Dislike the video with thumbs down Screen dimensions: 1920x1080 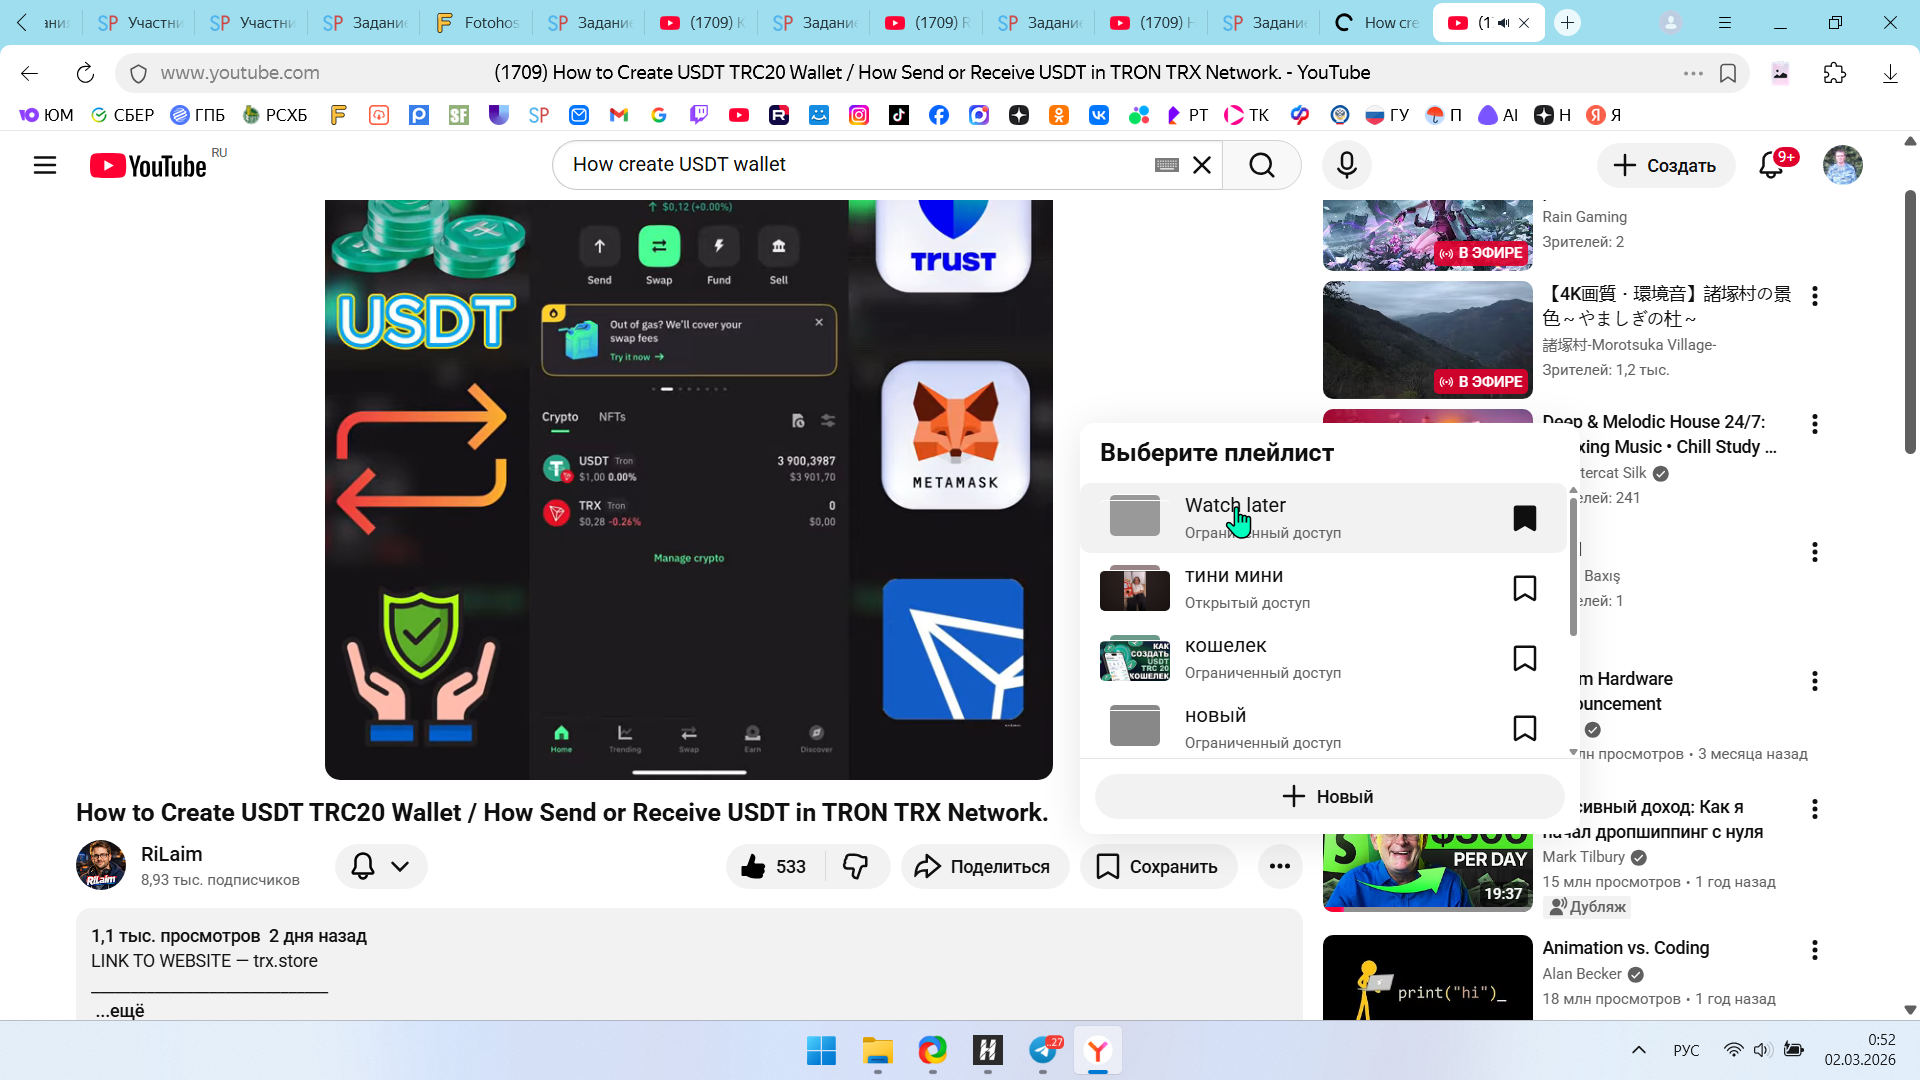click(x=856, y=866)
